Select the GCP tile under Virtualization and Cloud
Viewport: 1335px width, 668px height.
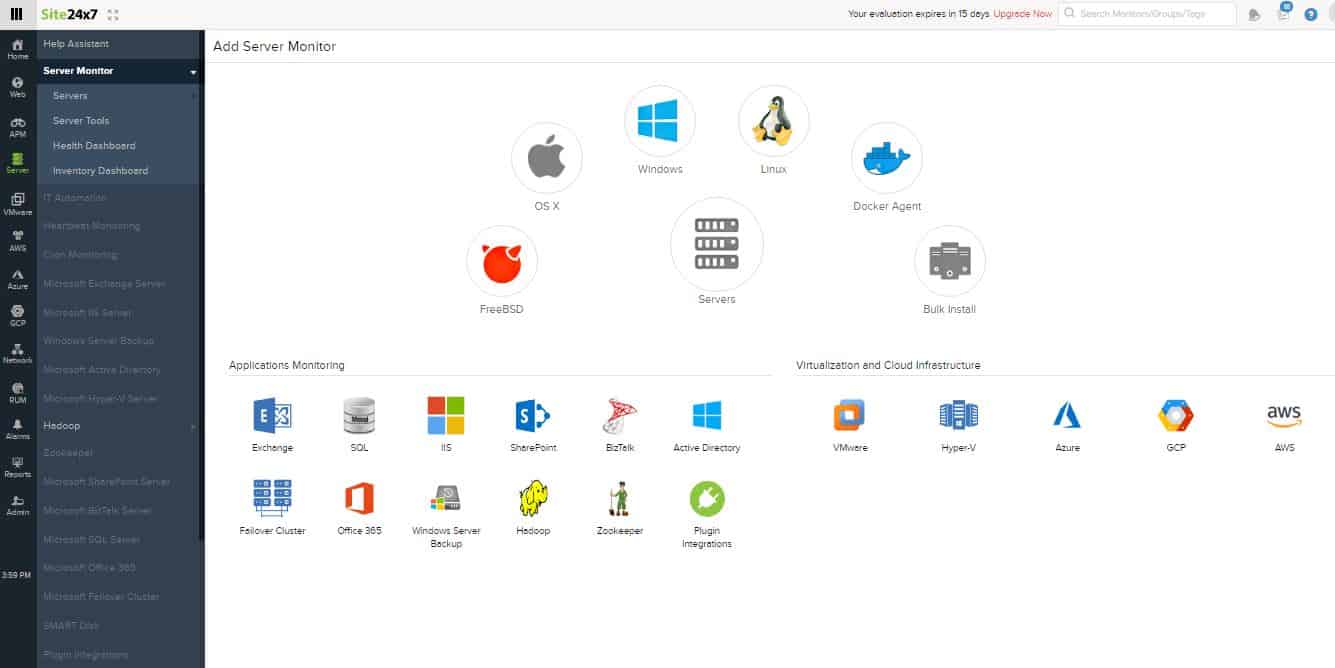click(1176, 415)
